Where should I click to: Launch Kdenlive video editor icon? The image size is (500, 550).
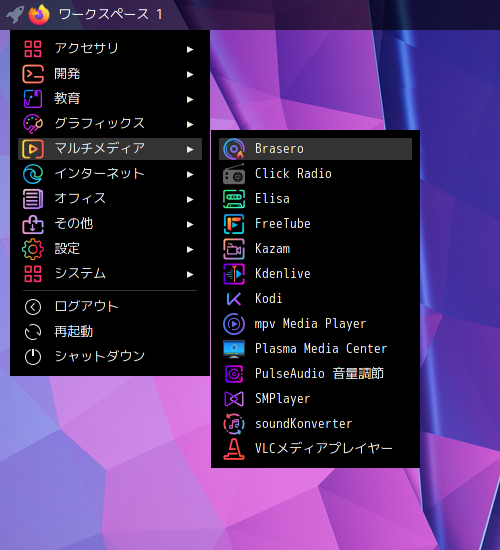click(234, 274)
